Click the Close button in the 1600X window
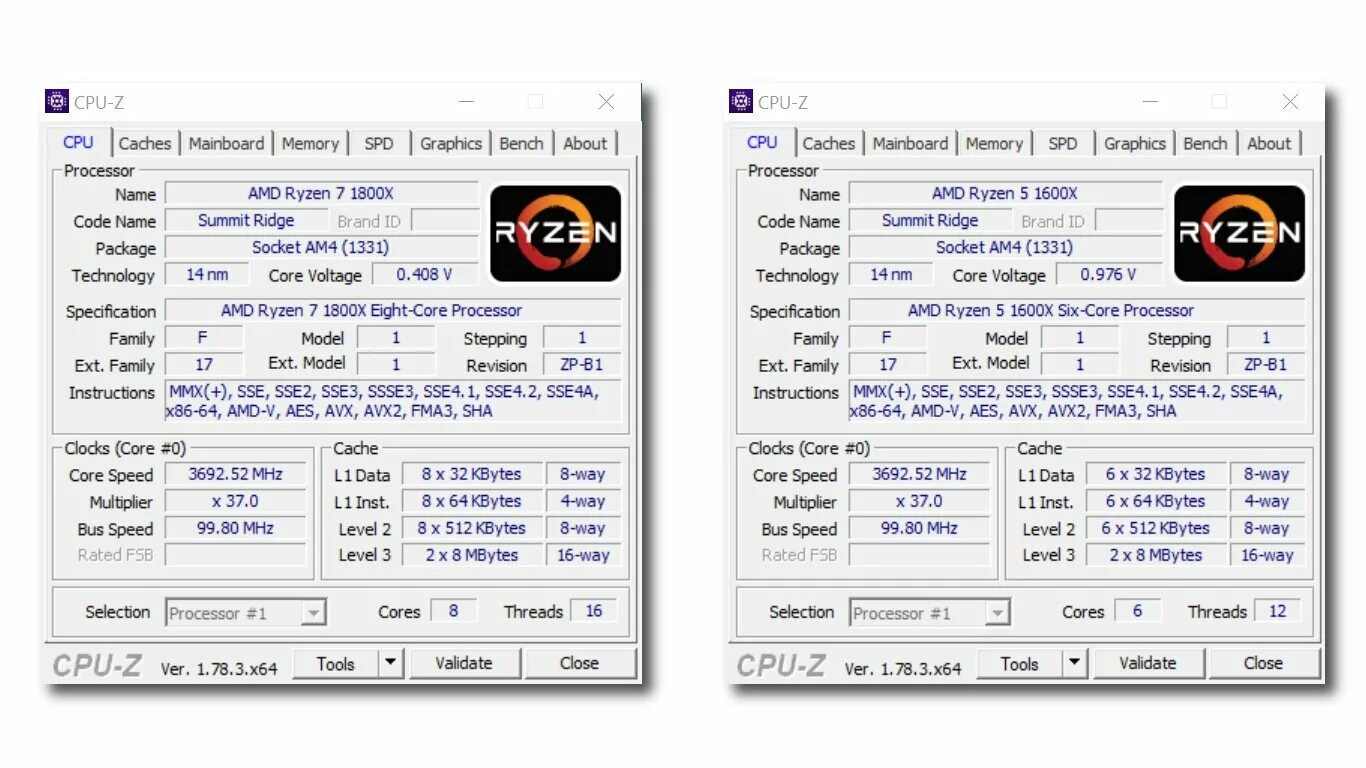This screenshot has width=1366, height=768. tap(1263, 663)
